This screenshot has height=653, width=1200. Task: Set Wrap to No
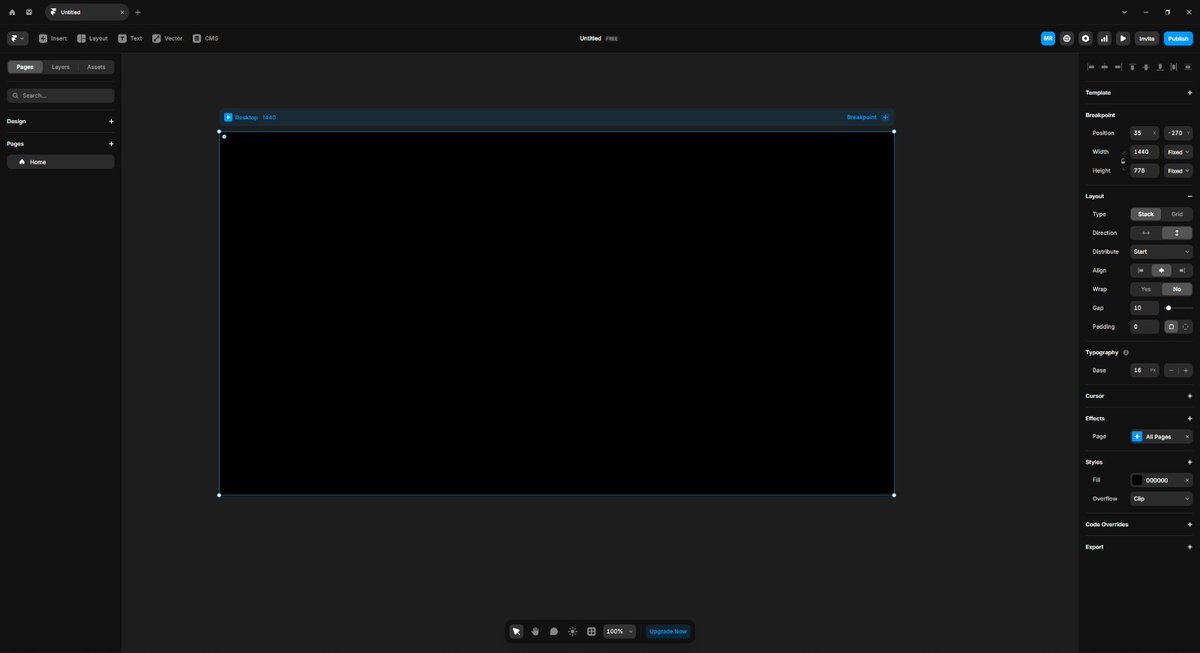(1177, 289)
